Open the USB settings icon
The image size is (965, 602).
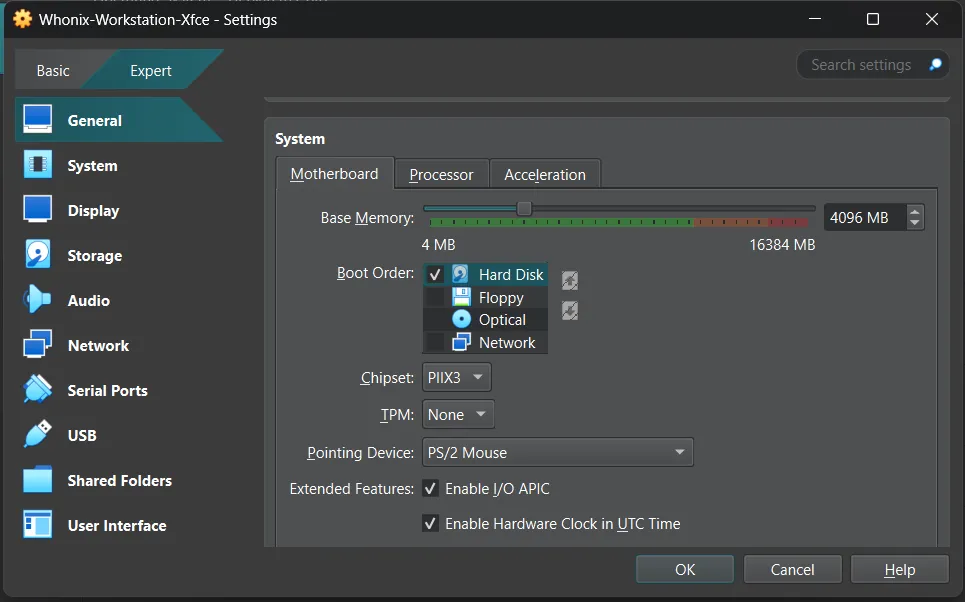click(x=38, y=435)
